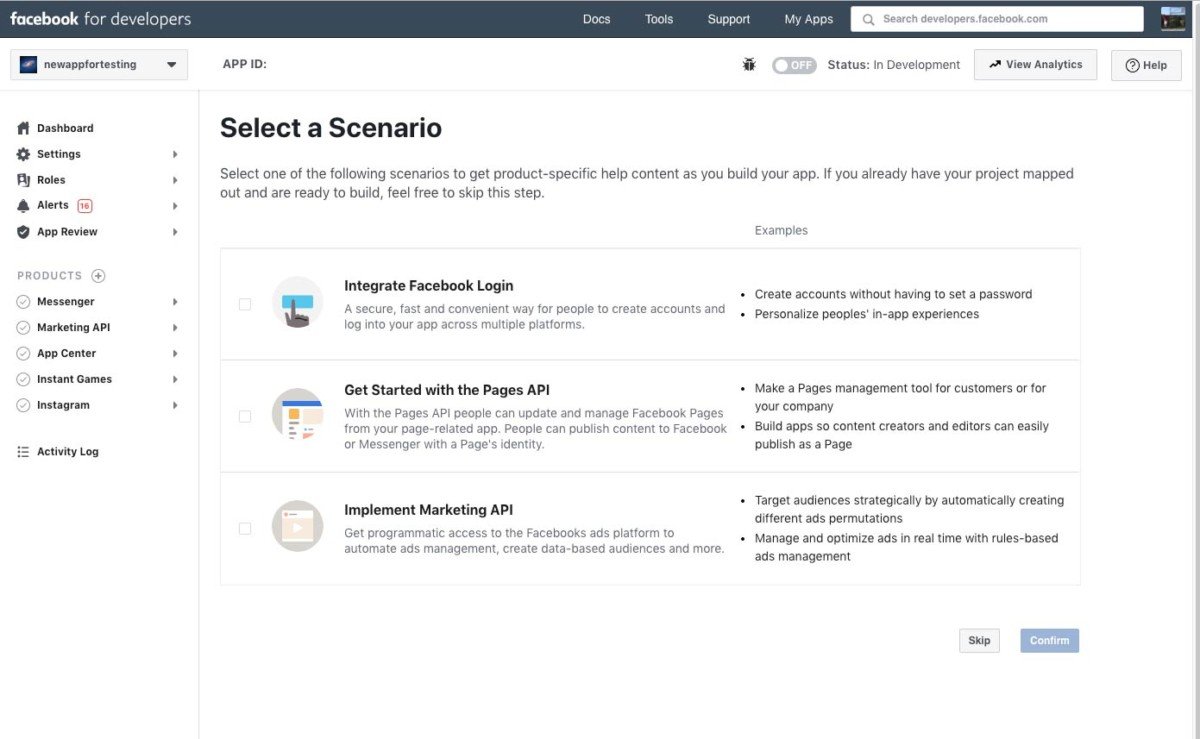Click the Activity Log list icon
This screenshot has width=1200, height=739.
click(x=23, y=452)
